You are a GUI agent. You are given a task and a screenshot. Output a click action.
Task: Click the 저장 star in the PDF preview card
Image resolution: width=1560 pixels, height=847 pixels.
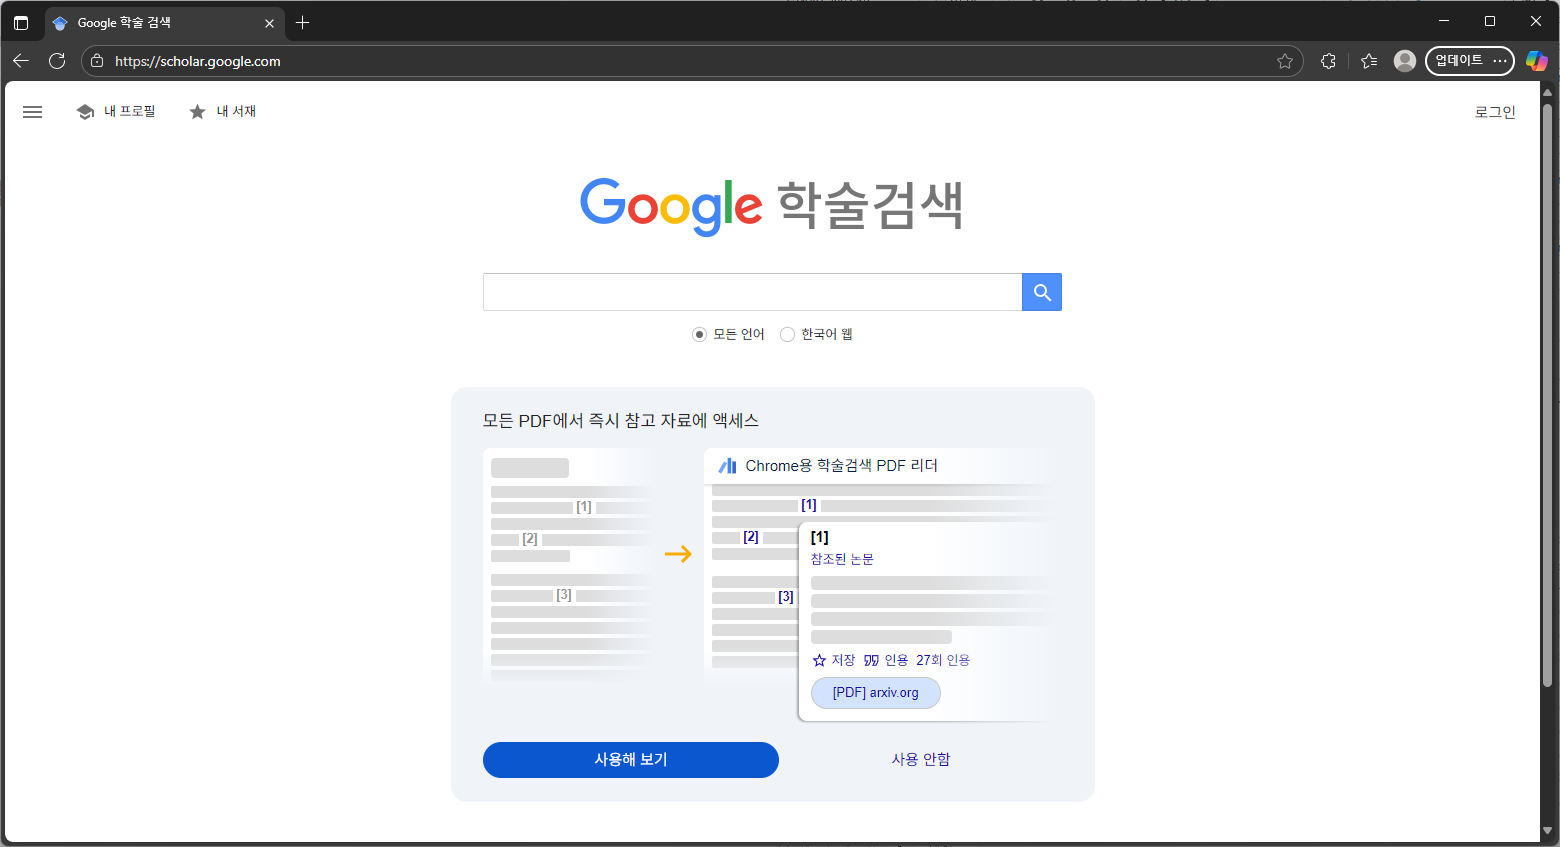click(820, 660)
